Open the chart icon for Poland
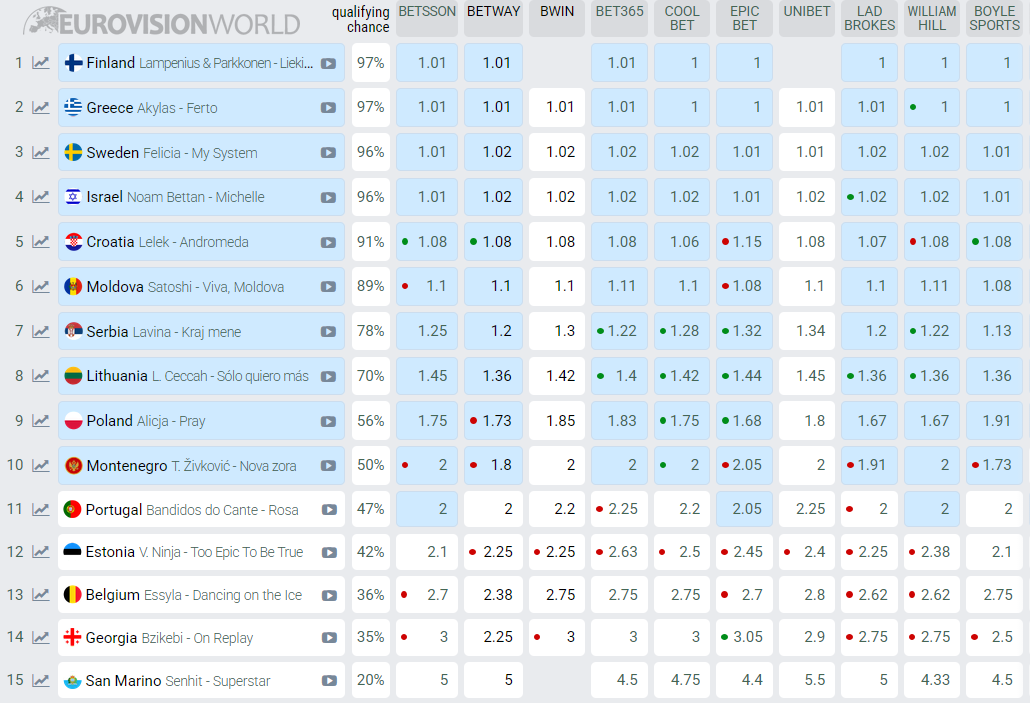1030x703 pixels. click(41, 420)
